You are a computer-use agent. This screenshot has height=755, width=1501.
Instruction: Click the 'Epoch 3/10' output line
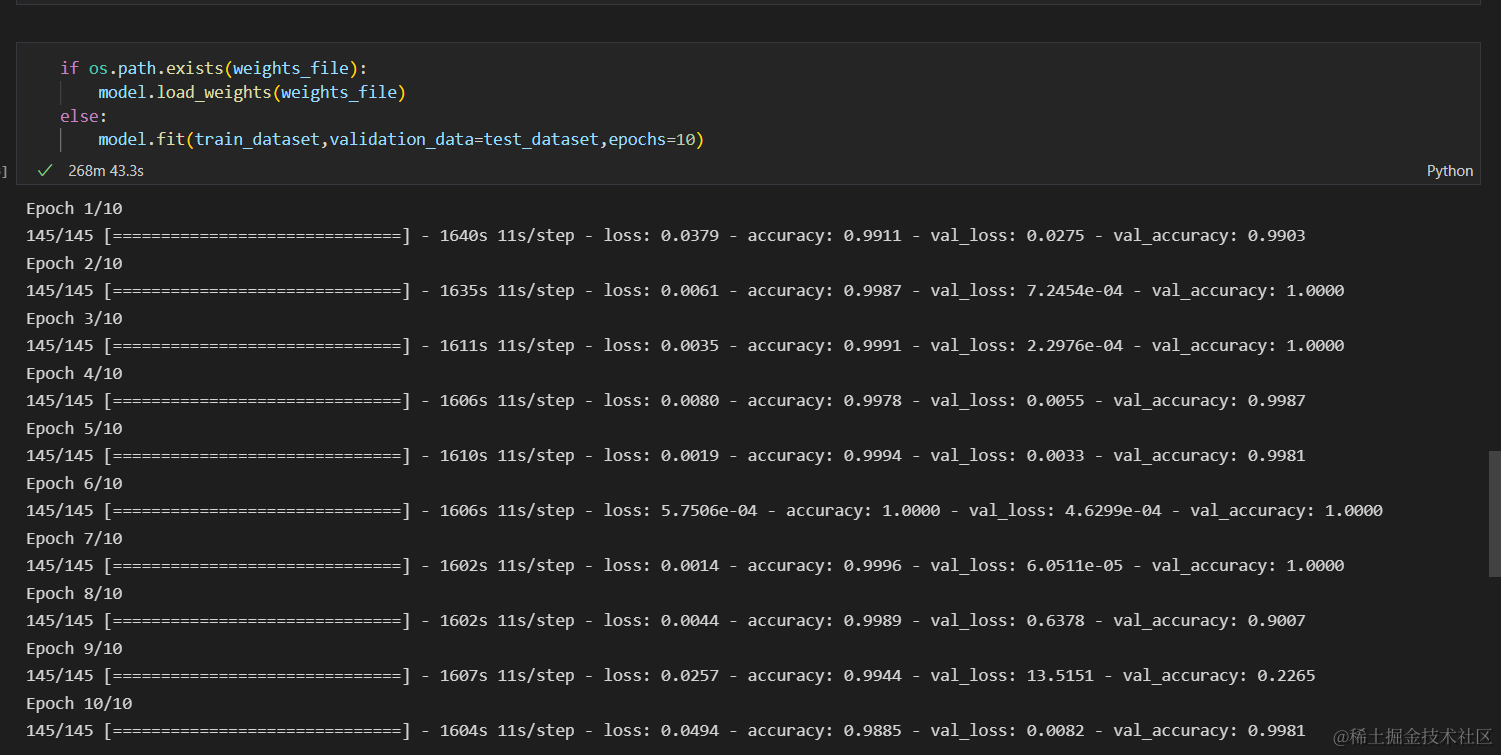point(74,318)
